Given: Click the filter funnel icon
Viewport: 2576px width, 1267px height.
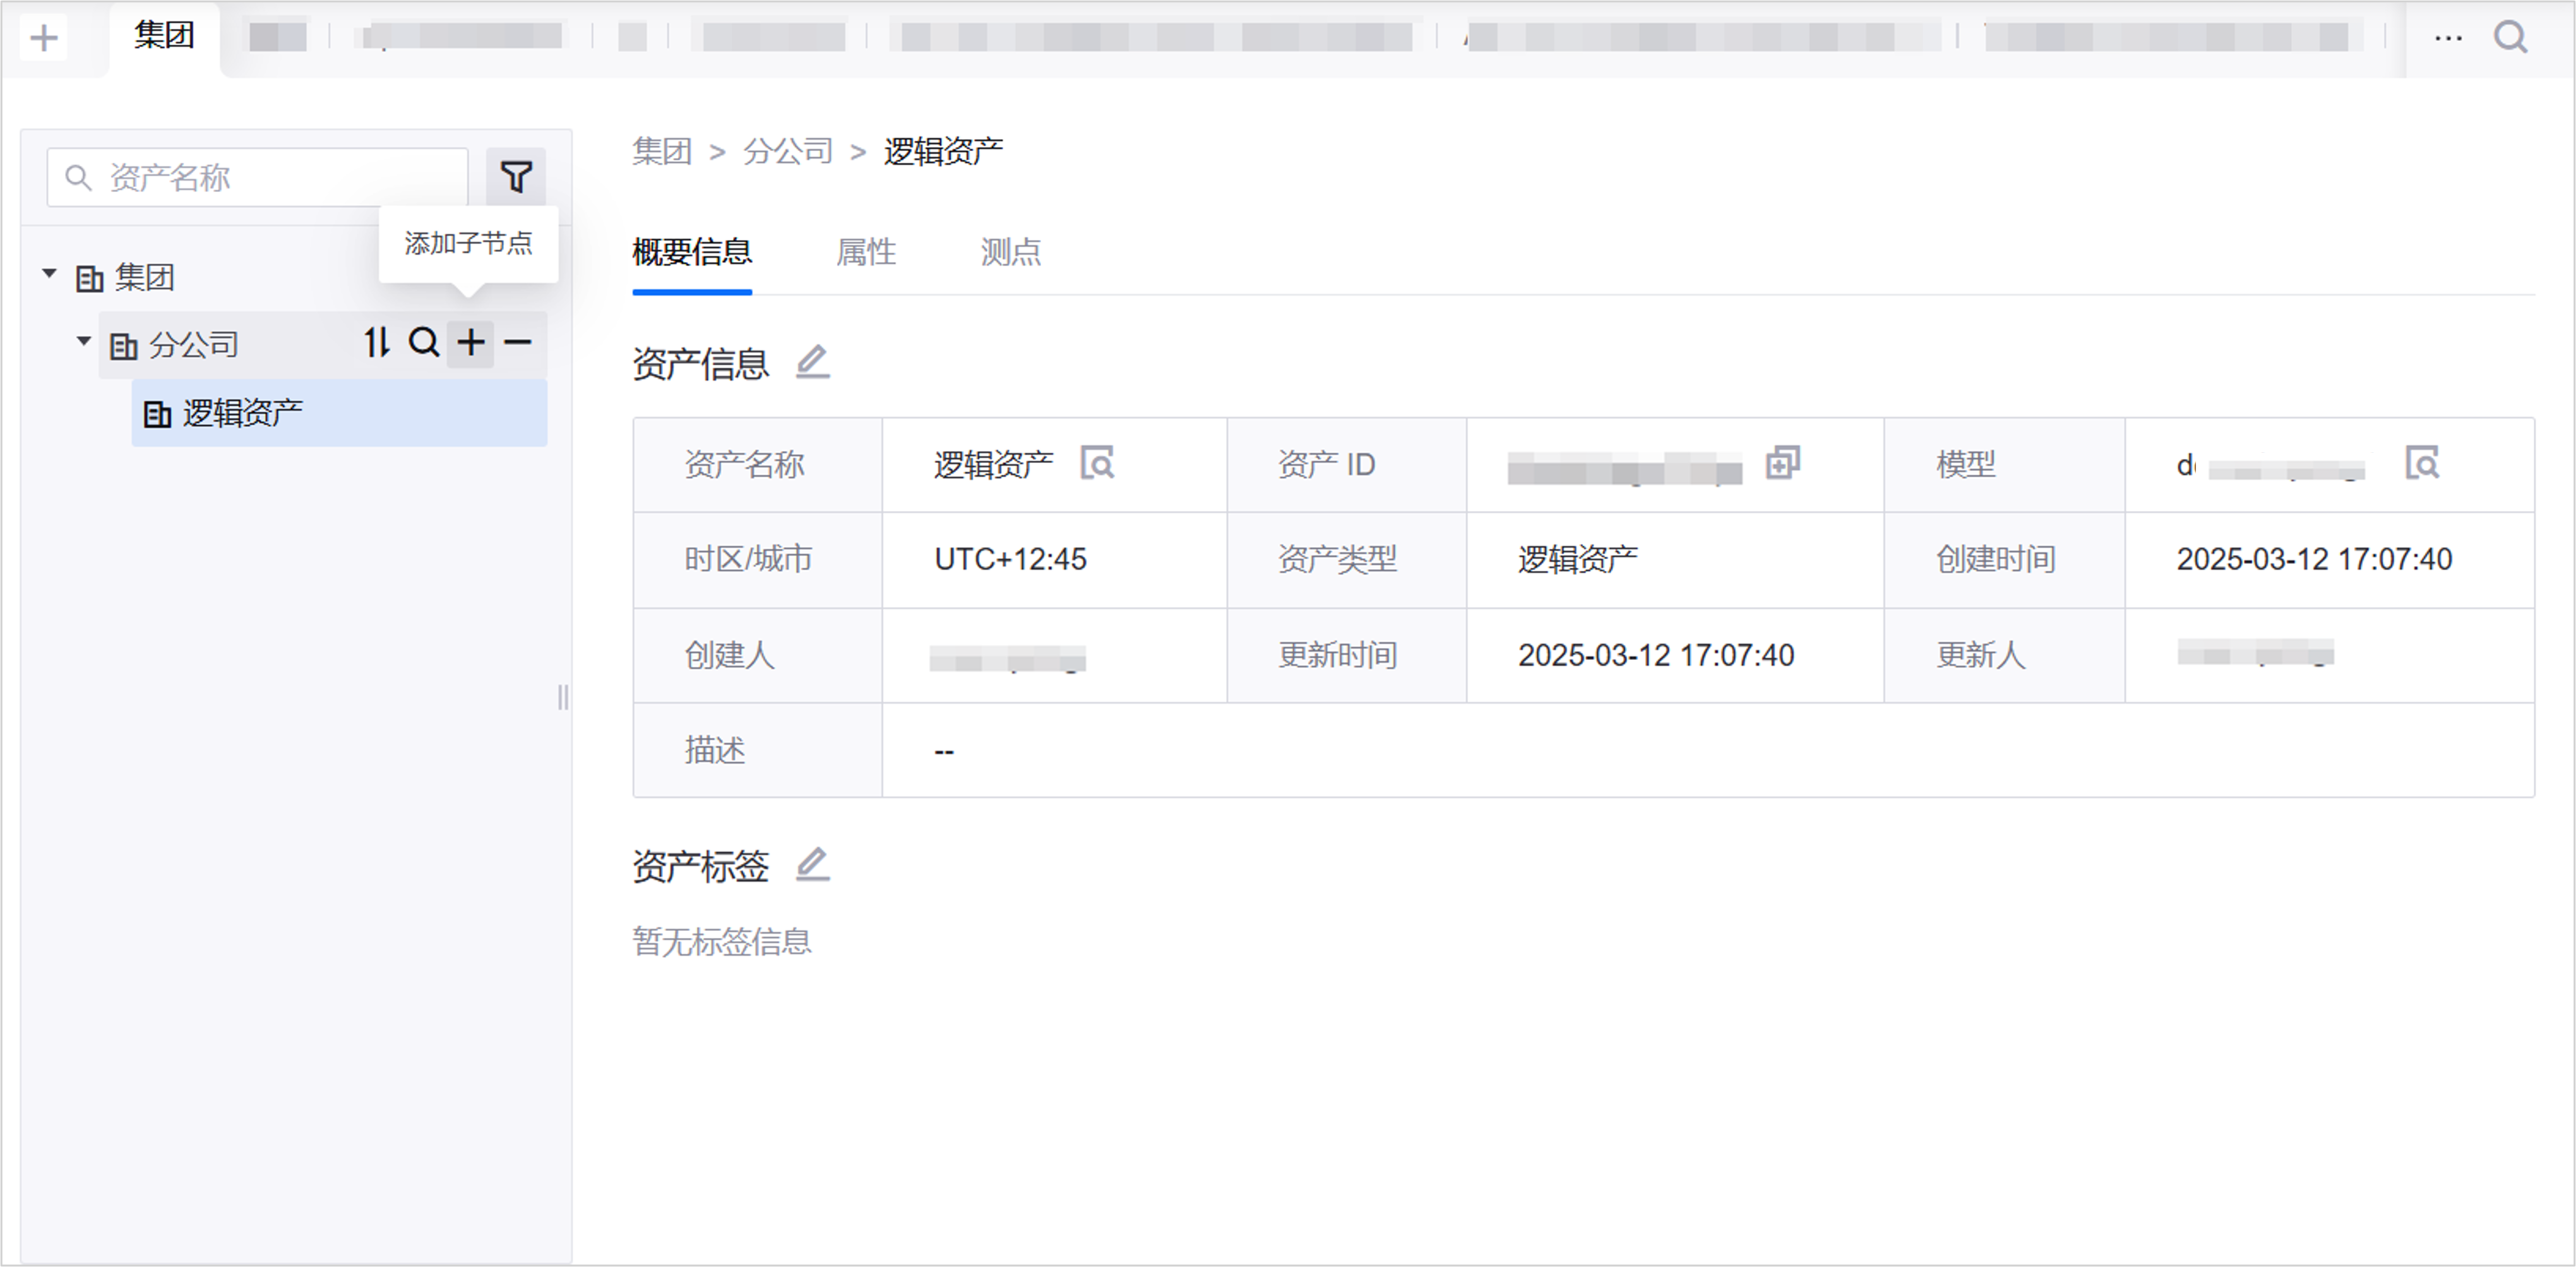Looking at the screenshot, I should pyautogui.click(x=516, y=177).
